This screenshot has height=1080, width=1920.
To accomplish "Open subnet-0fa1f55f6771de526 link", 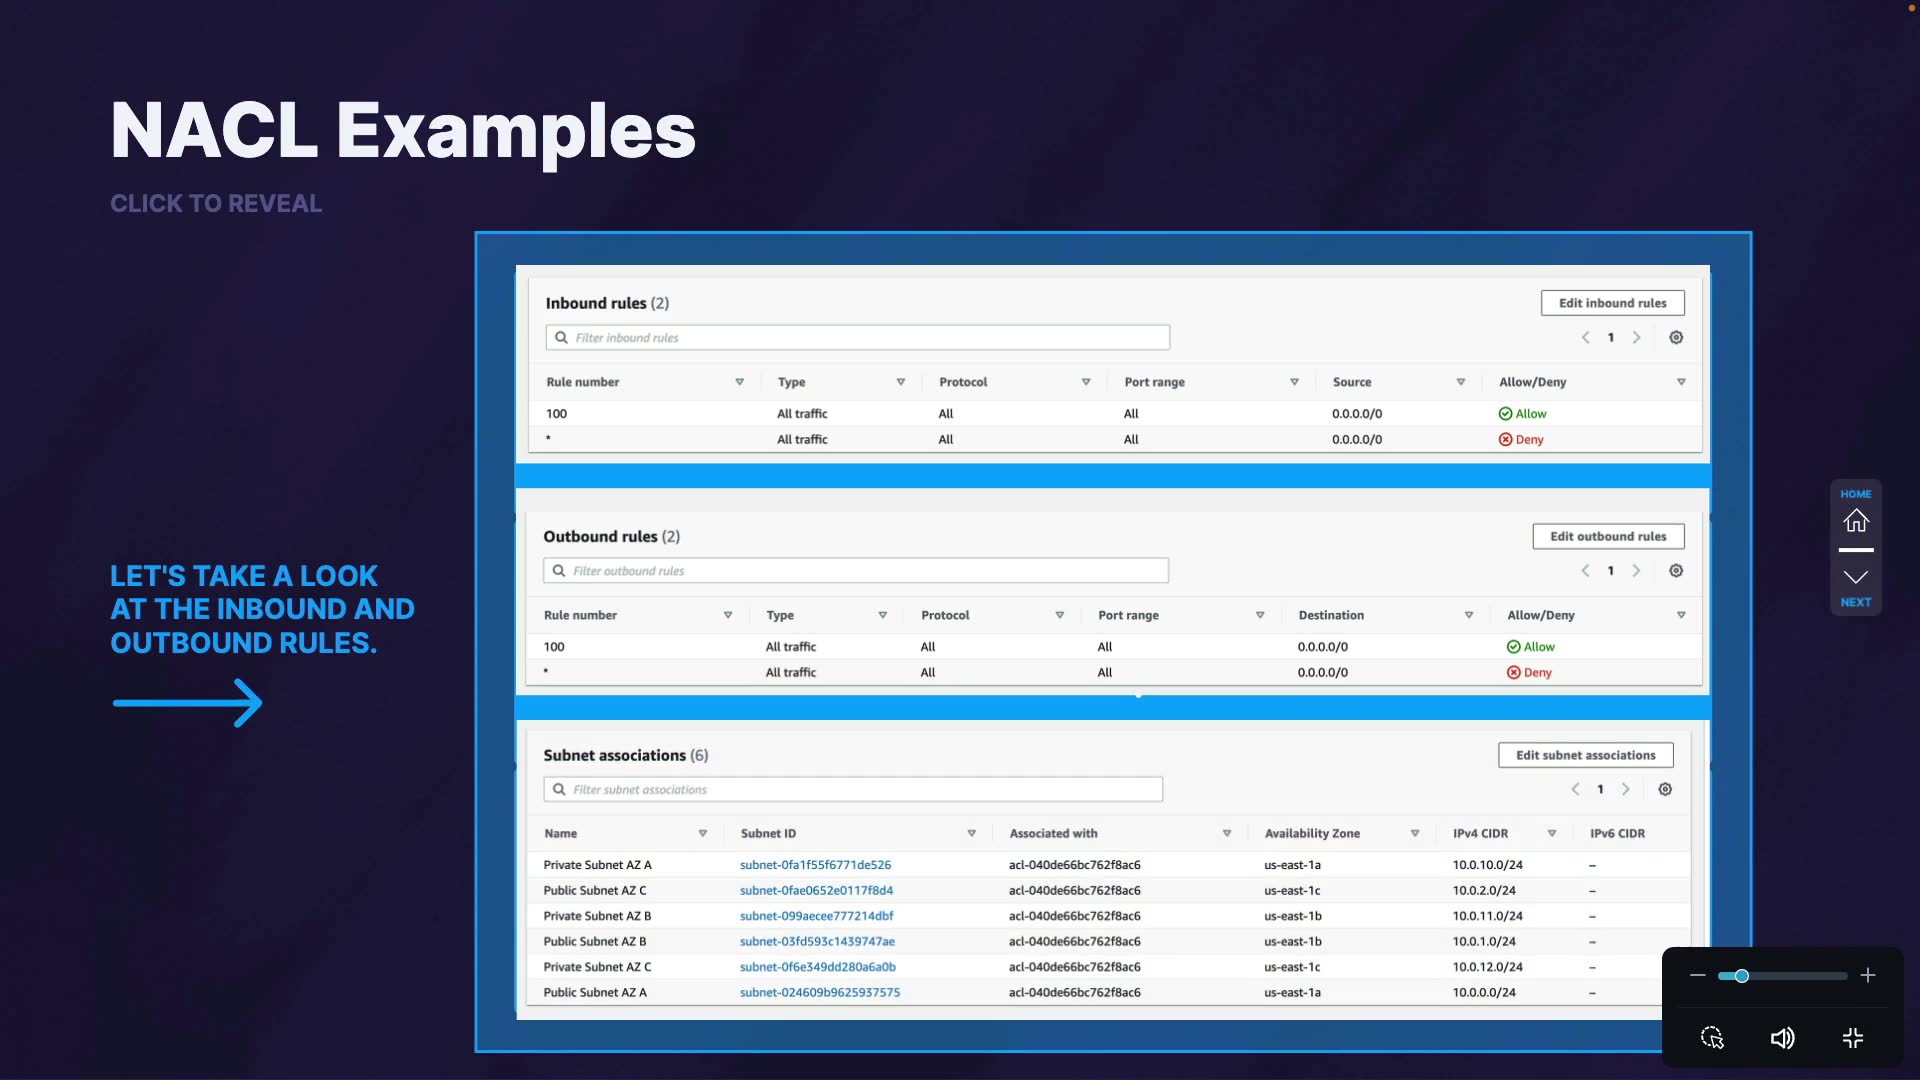I will [x=815, y=865].
